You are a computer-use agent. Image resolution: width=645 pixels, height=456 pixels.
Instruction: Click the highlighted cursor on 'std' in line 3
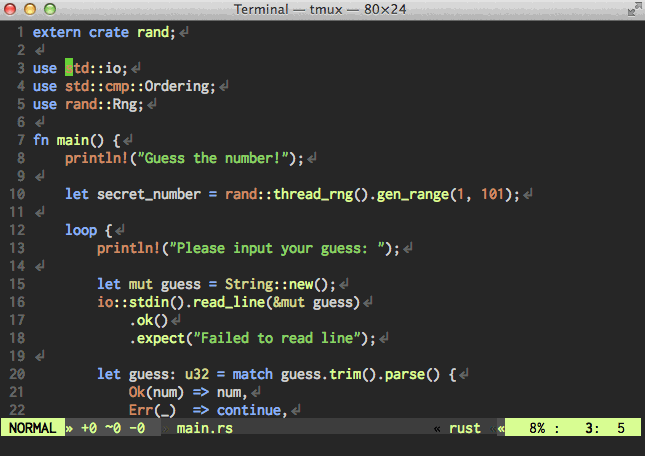click(69, 67)
